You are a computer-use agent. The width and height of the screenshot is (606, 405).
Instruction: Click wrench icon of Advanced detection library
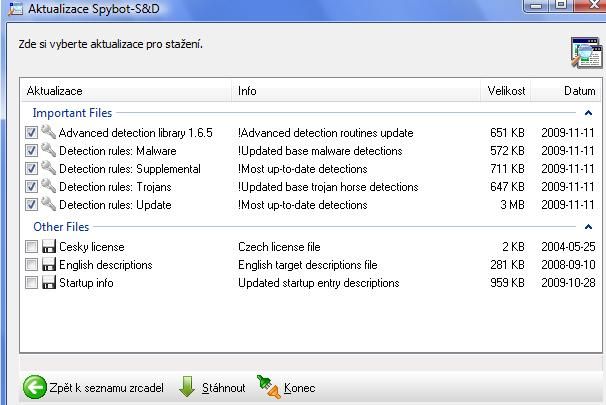[x=49, y=132]
